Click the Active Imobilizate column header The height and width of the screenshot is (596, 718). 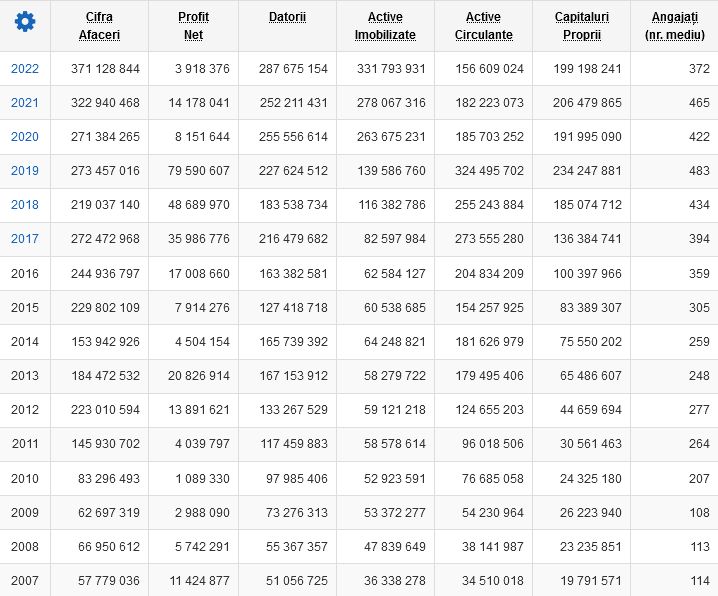(385, 26)
